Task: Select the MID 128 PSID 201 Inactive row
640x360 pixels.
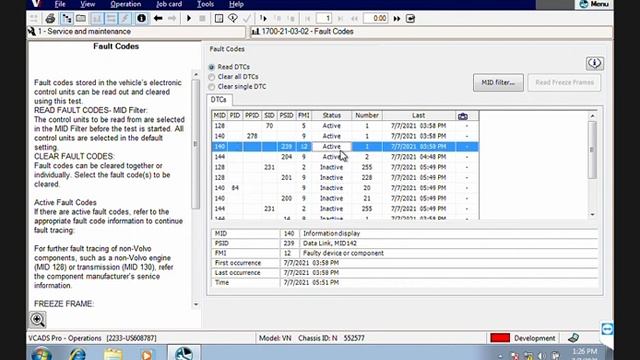Action: pos(345,178)
